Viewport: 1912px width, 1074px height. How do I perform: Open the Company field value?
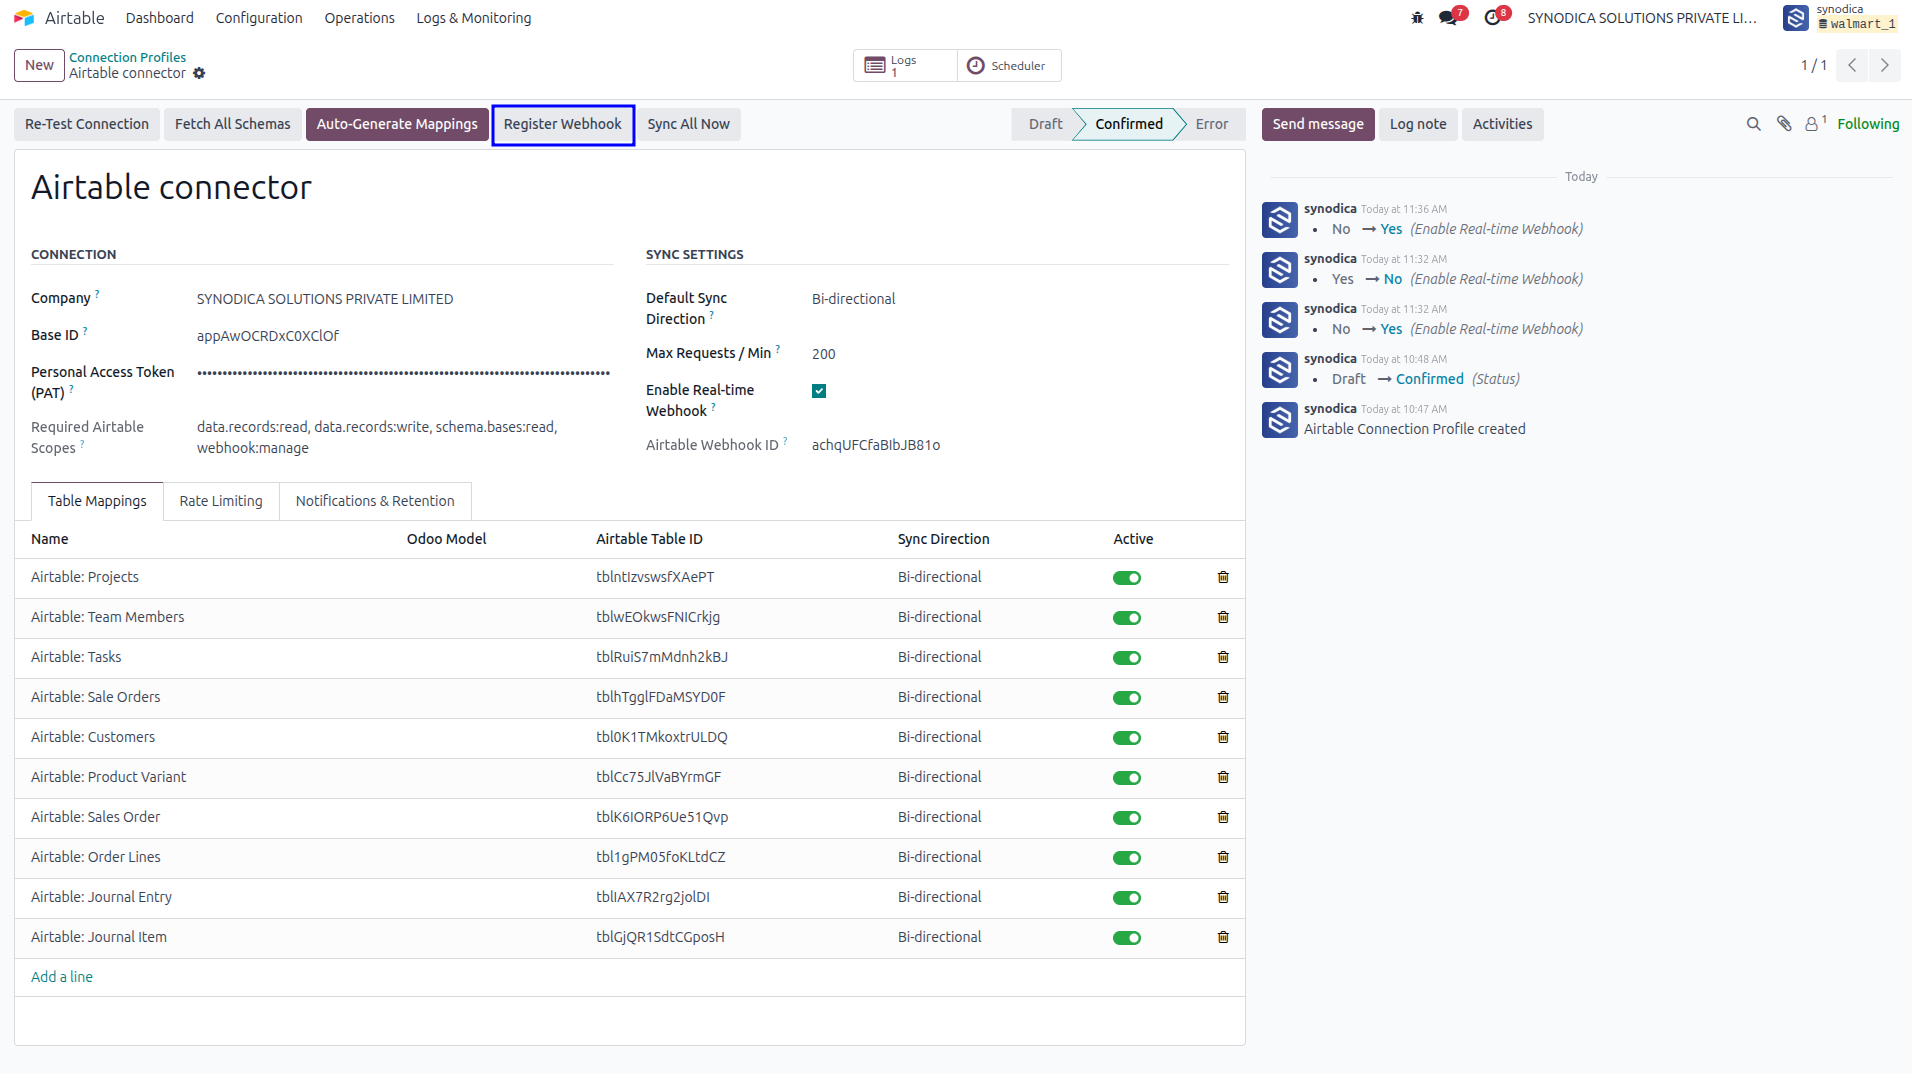click(x=325, y=299)
